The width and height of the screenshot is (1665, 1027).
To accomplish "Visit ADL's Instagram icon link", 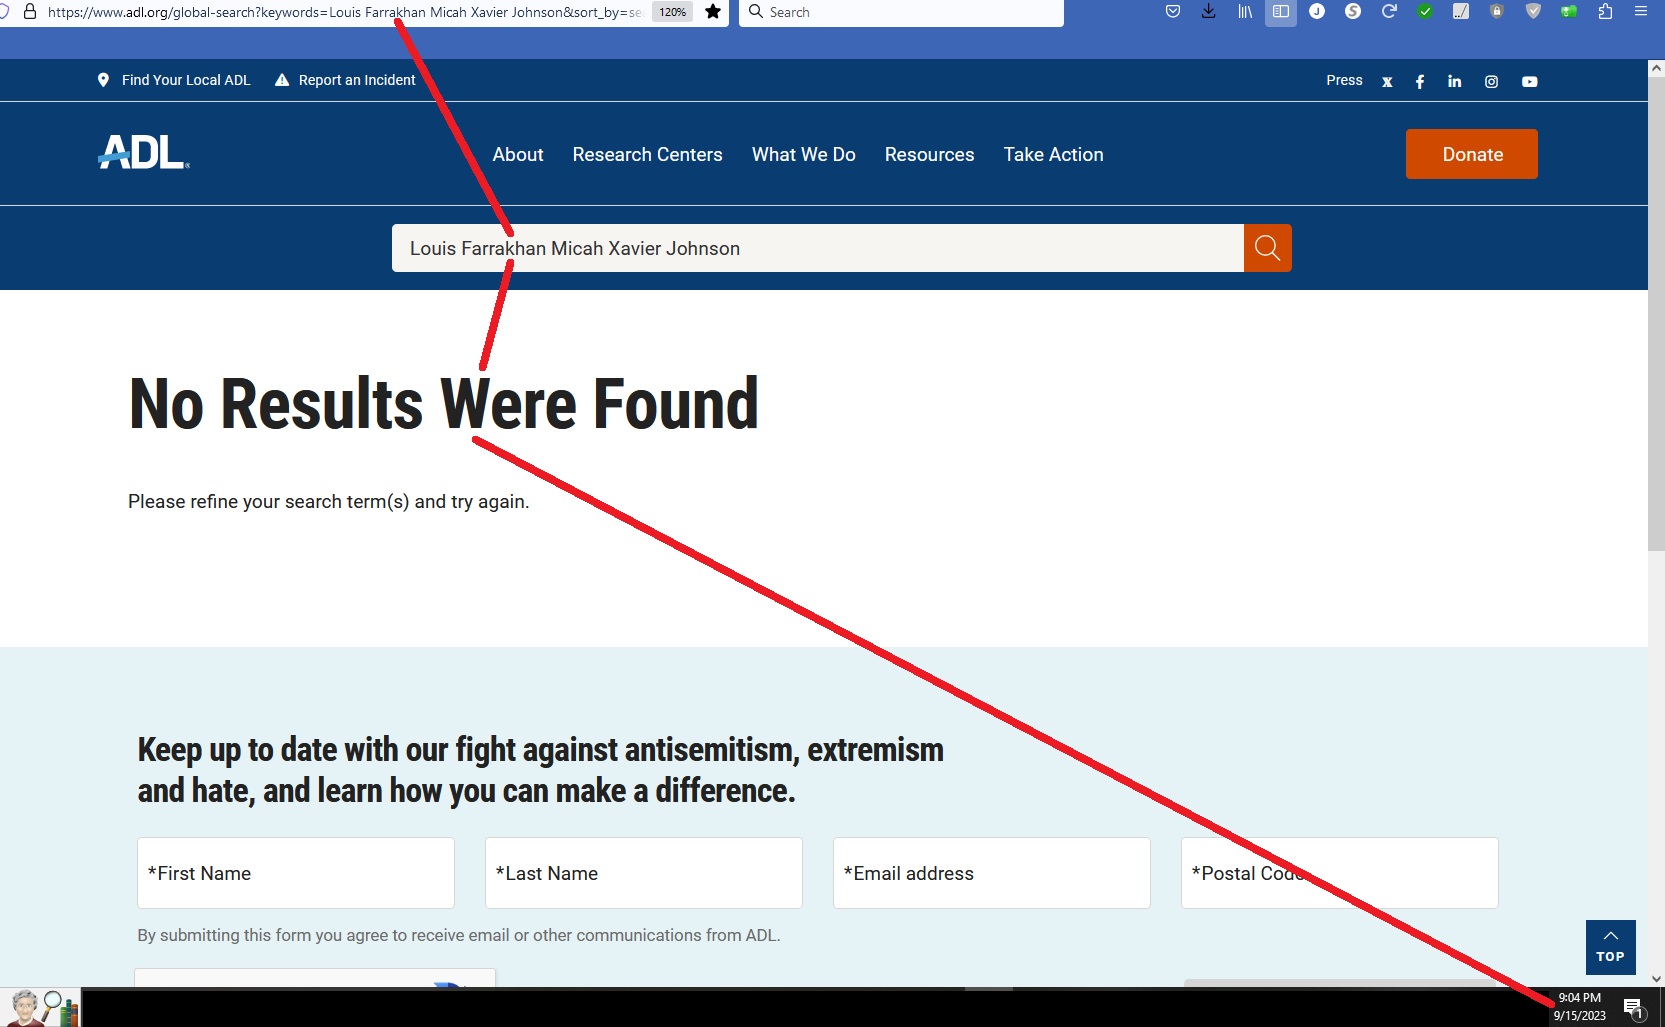I will (x=1491, y=82).
